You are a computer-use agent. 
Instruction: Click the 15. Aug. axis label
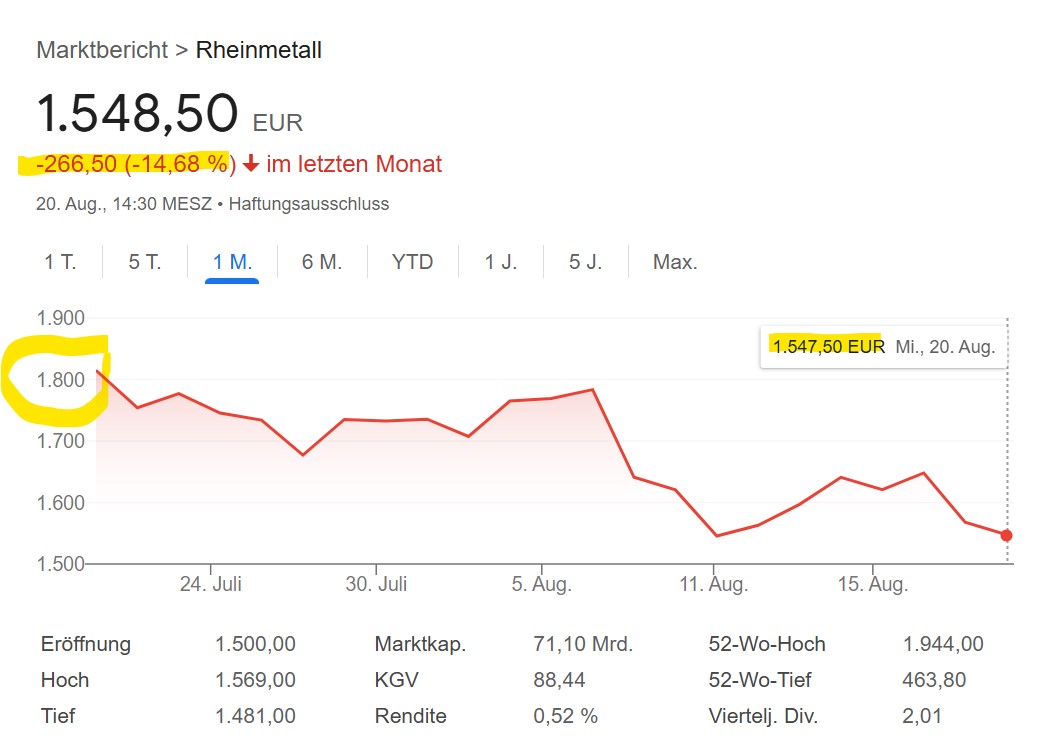tap(873, 584)
